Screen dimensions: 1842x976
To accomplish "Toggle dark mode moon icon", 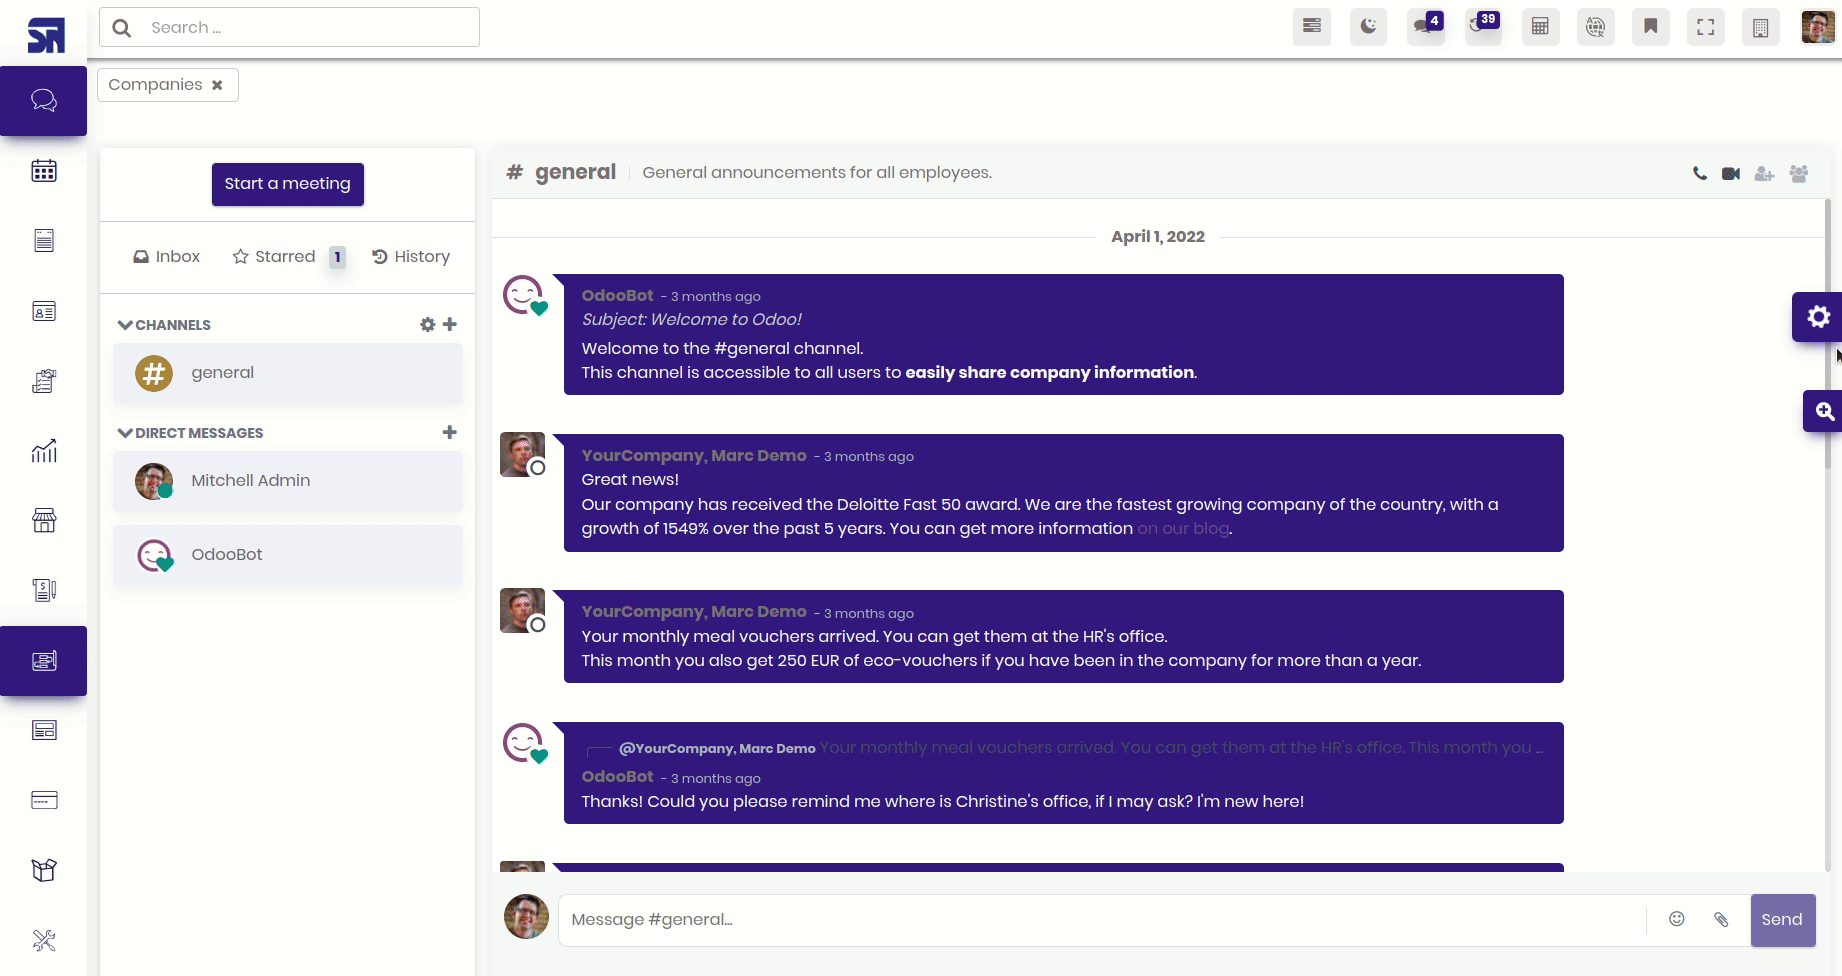I will click(1368, 27).
